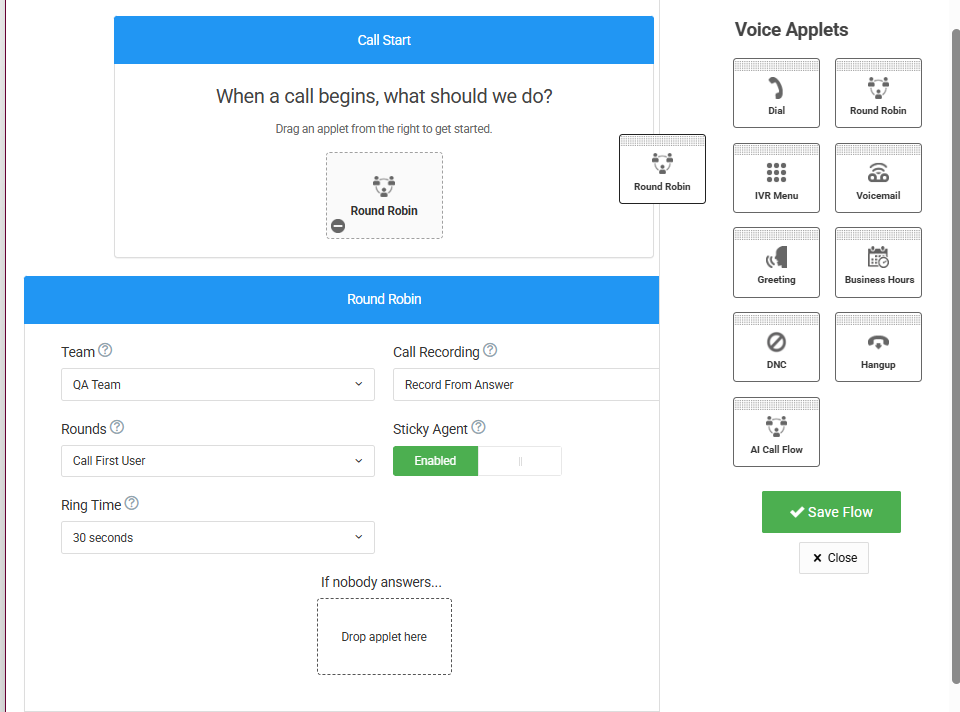
Task: Toggle Sticky Agent Enabled switch
Action: pyautogui.click(x=435, y=461)
